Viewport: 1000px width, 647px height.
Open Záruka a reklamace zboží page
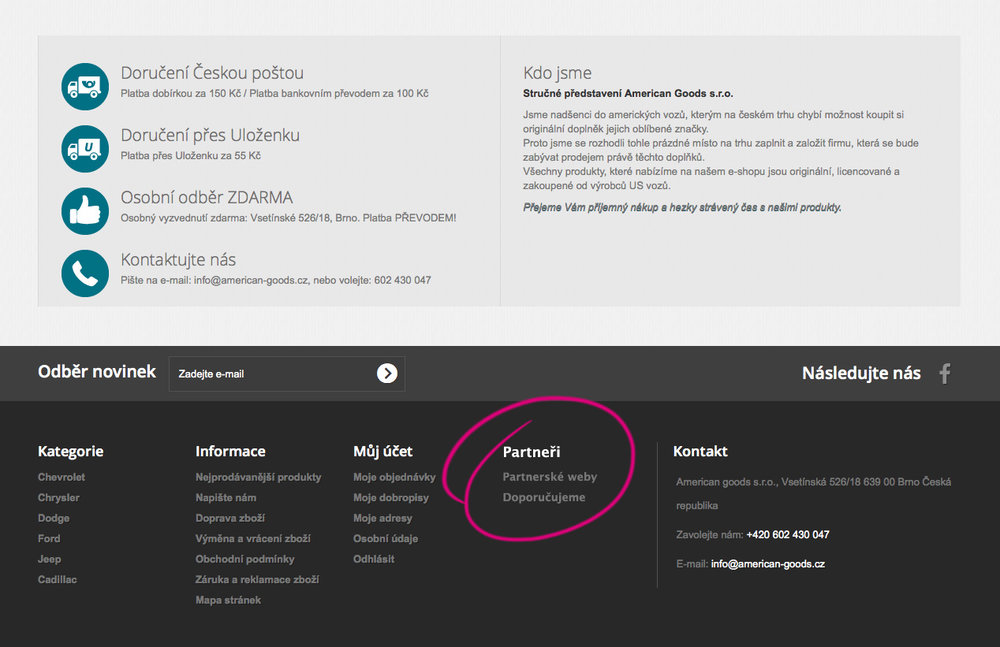(x=258, y=579)
